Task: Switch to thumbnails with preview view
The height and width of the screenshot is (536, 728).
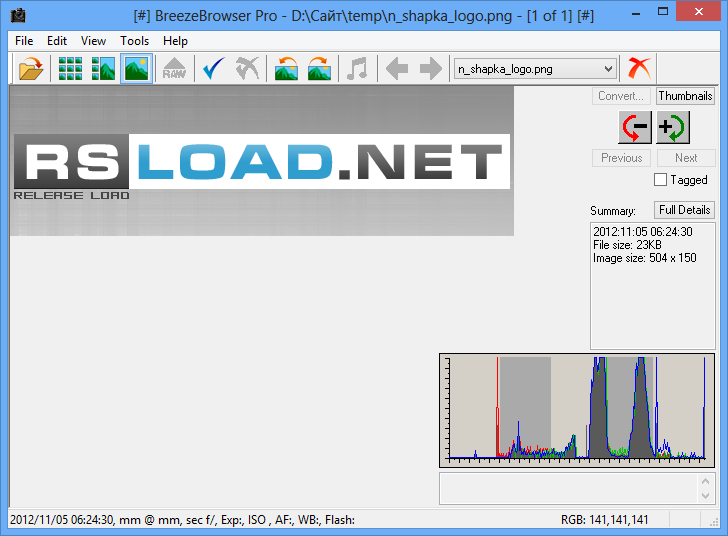Action: point(103,69)
